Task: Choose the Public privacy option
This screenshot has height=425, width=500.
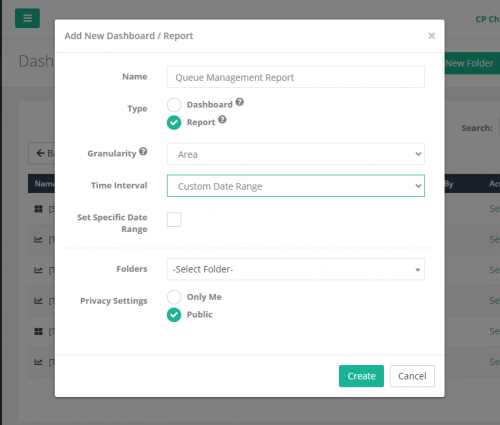Action: [174, 315]
